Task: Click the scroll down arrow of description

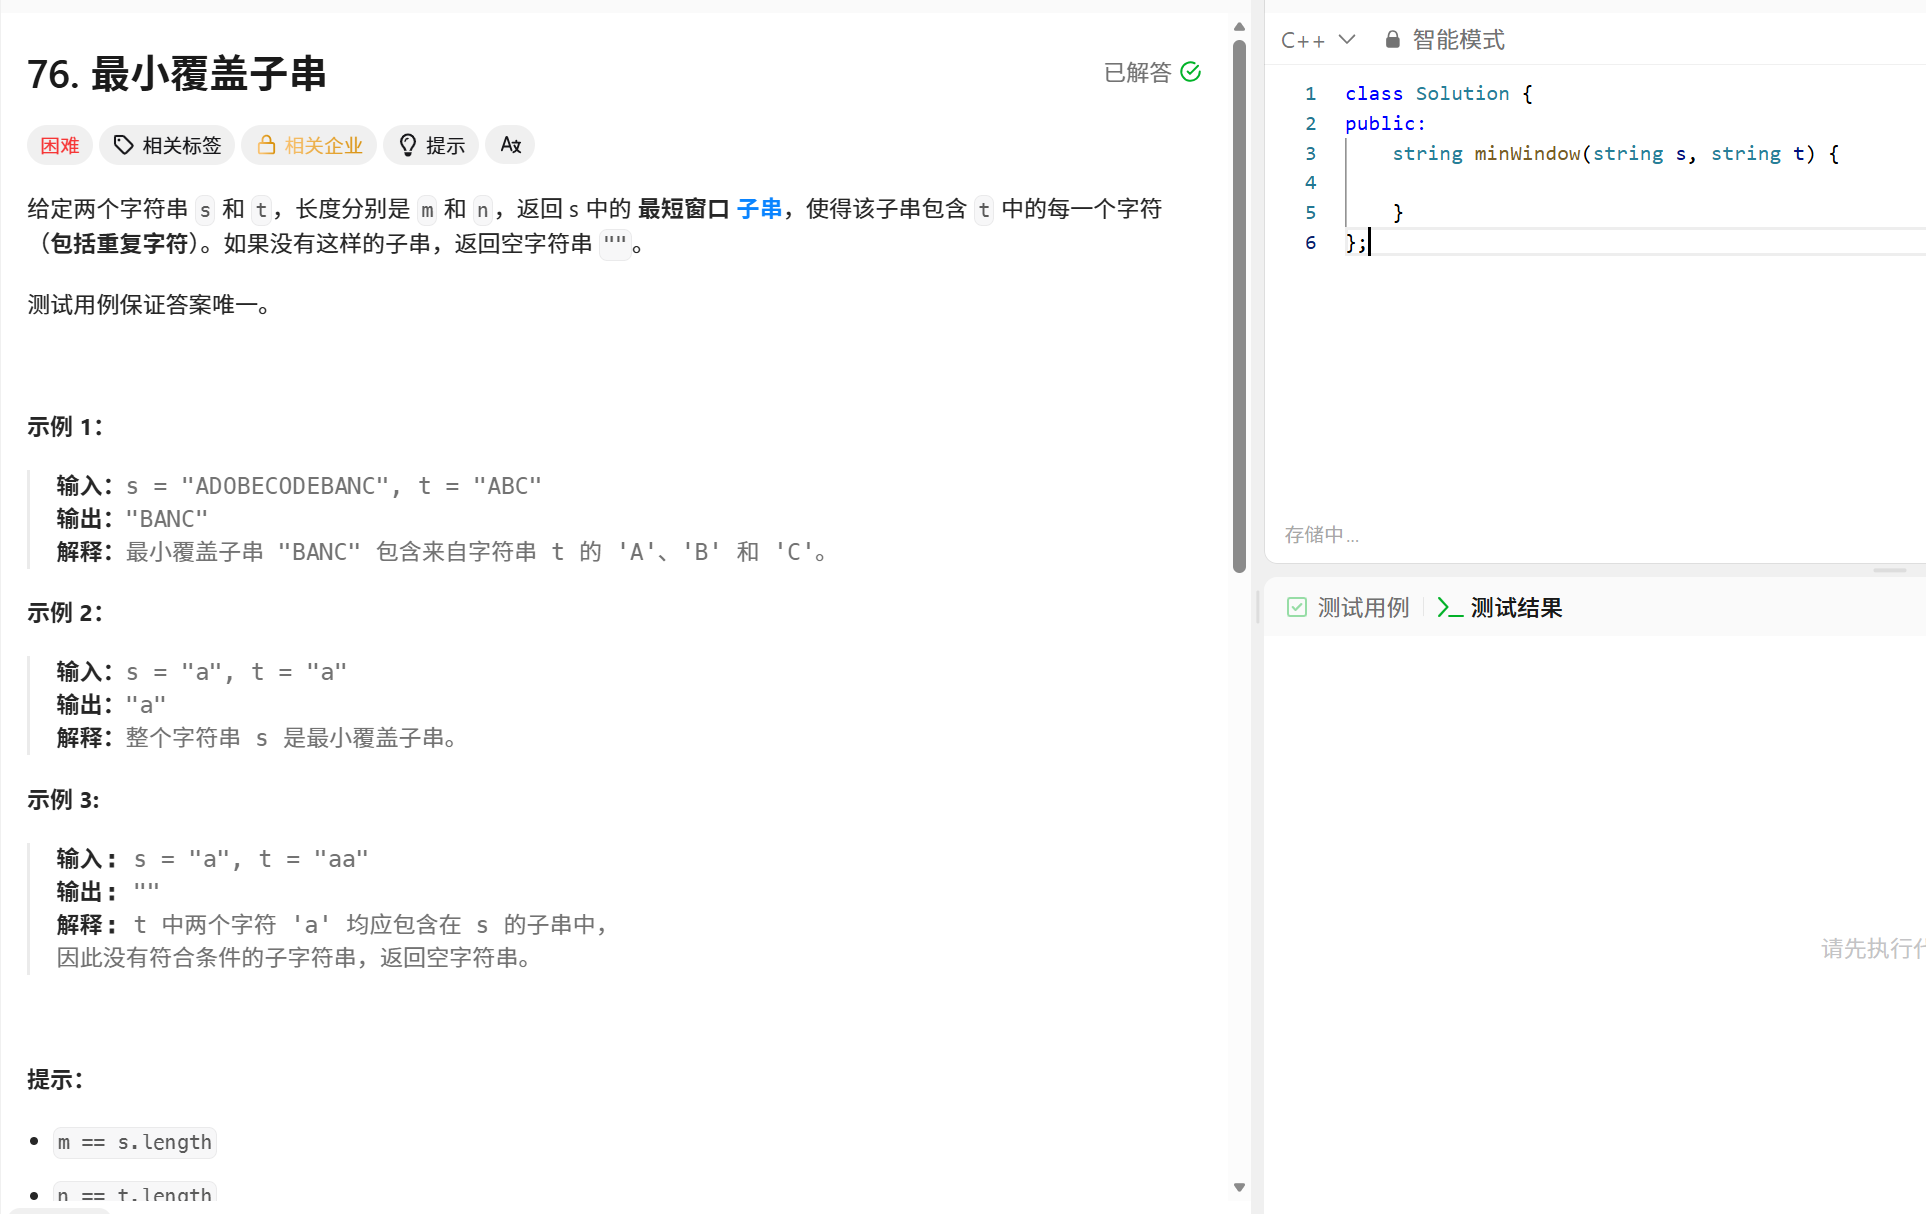Action: pyautogui.click(x=1239, y=1188)
